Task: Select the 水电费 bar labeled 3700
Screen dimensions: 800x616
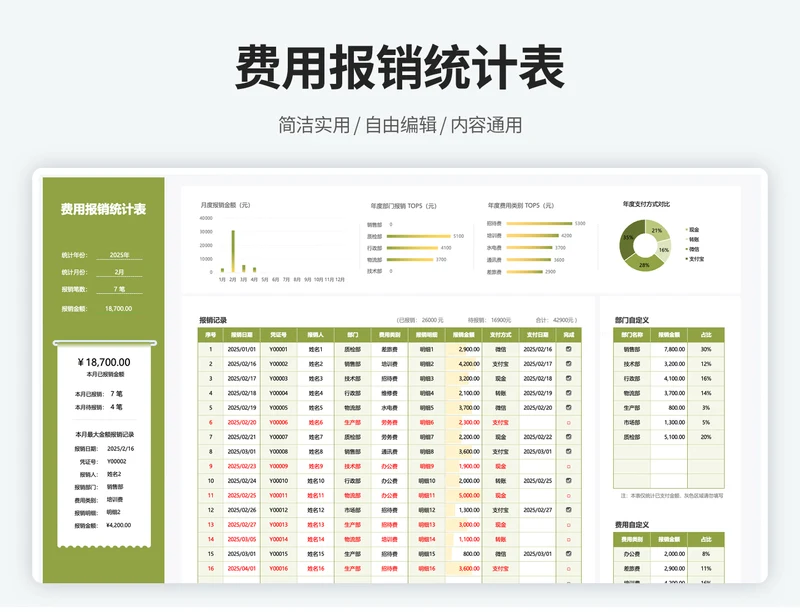Action: click(x=529, y=248)
